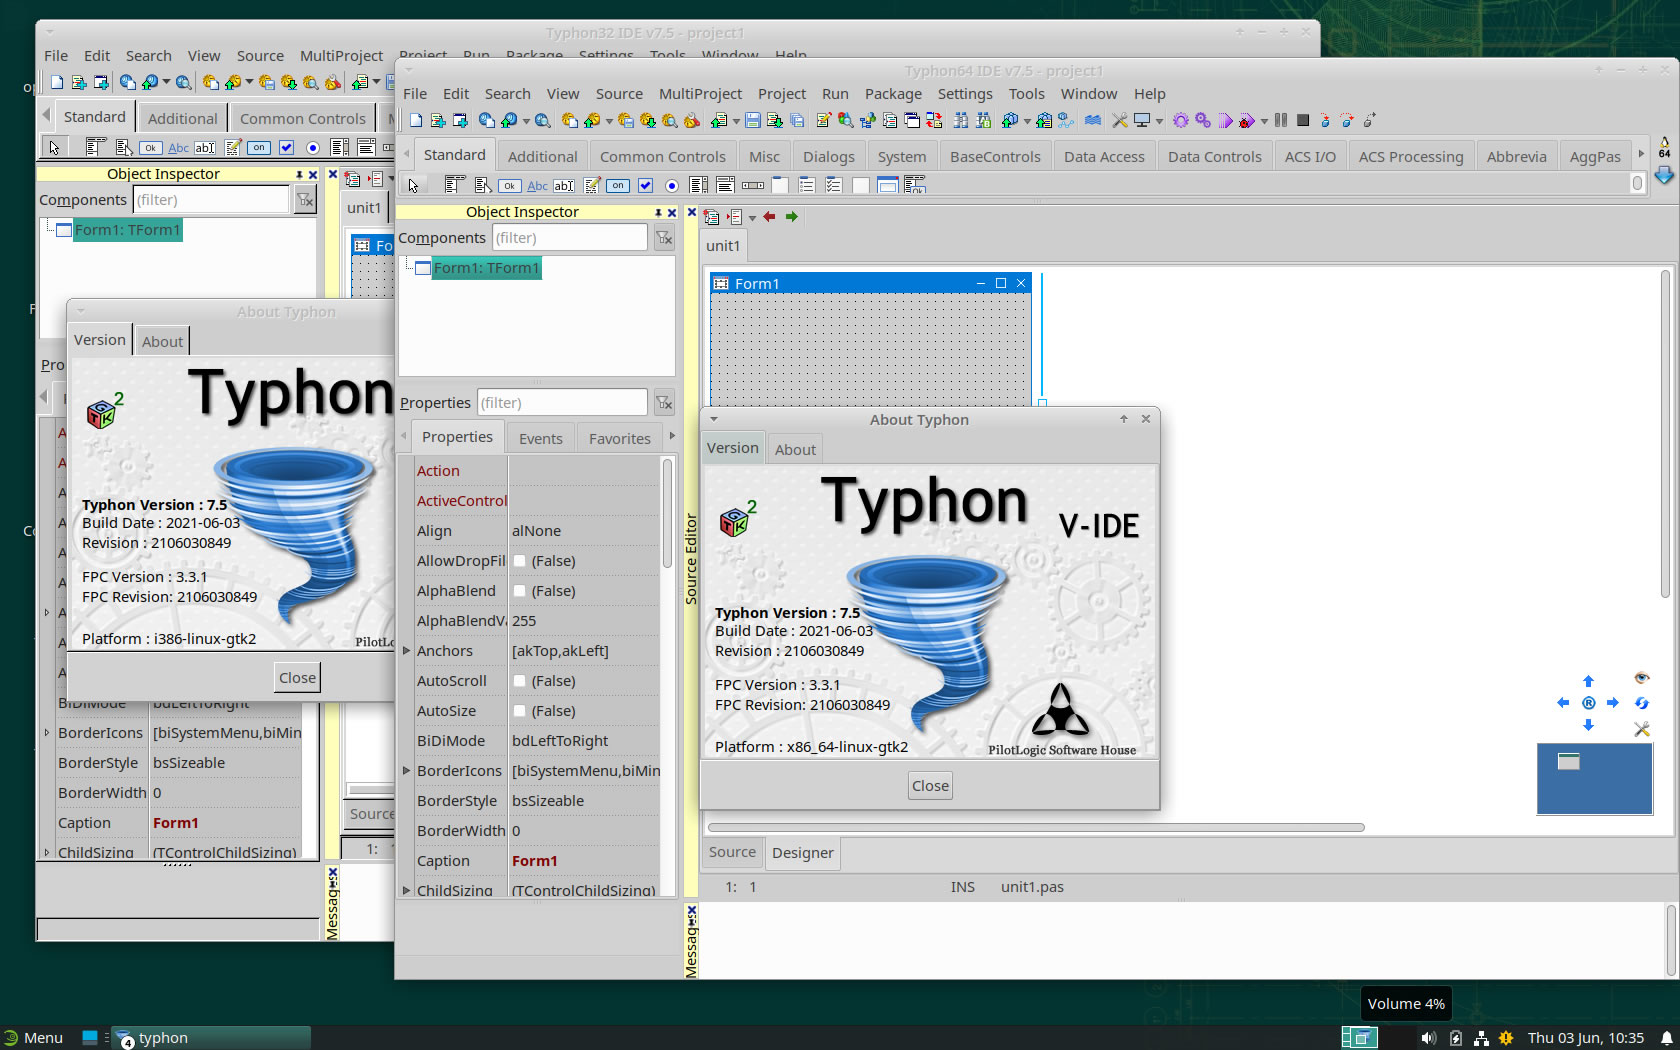Open the MultiProject menu in Typhon64
The width and height of the screenshot is (1680, 1050).
point(700,94)
